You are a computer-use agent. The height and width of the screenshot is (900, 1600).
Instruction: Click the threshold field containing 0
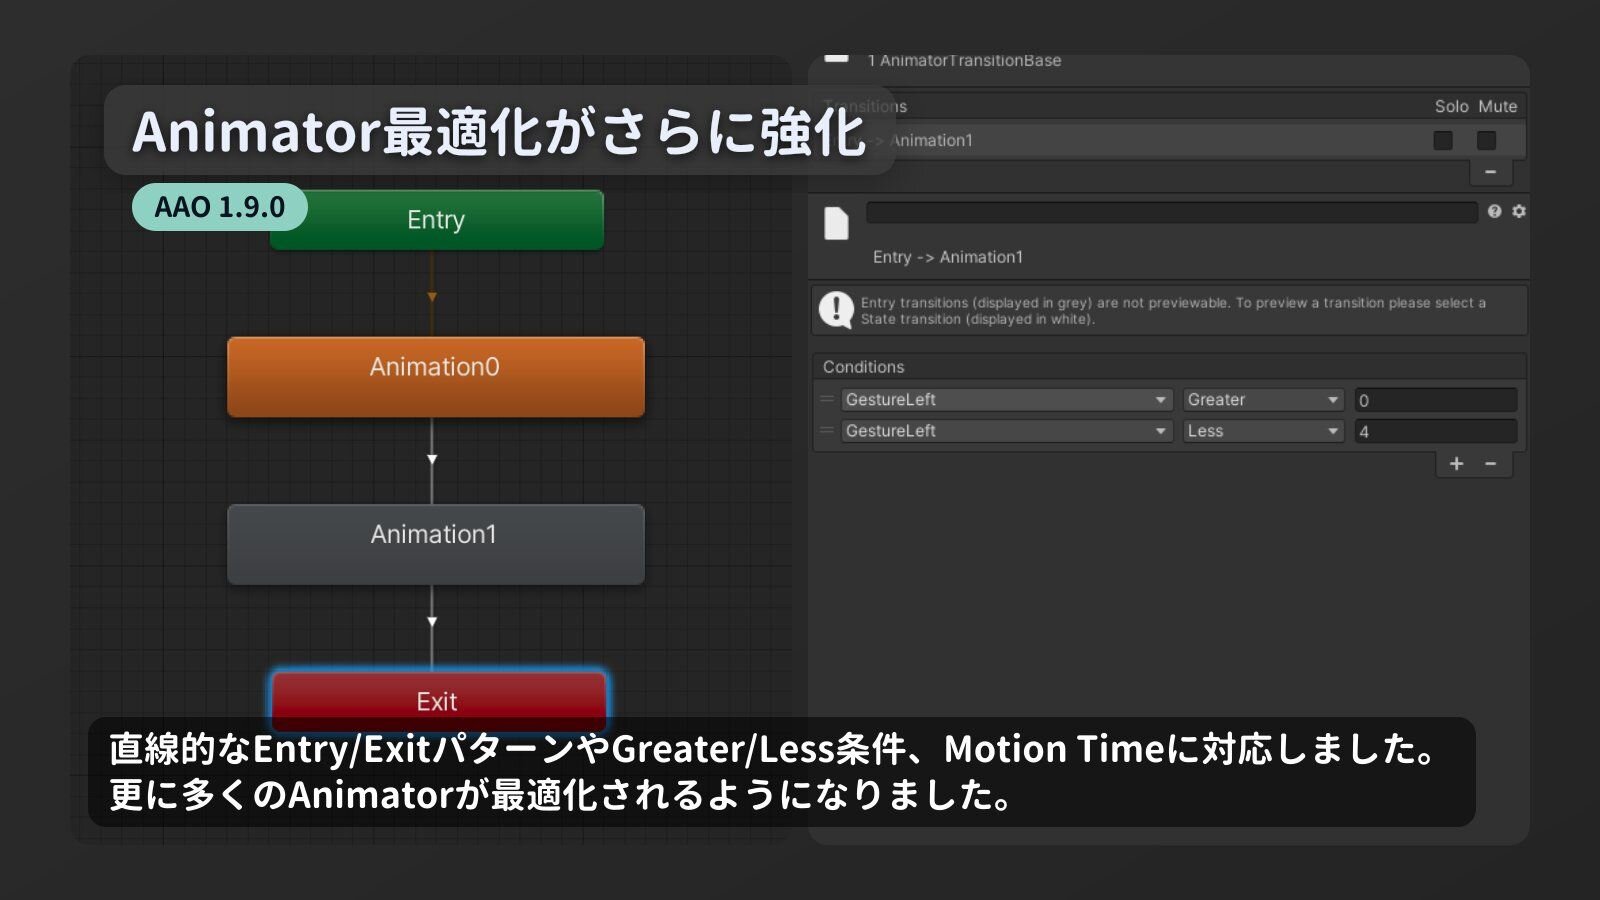click(x=1435, y=400)
